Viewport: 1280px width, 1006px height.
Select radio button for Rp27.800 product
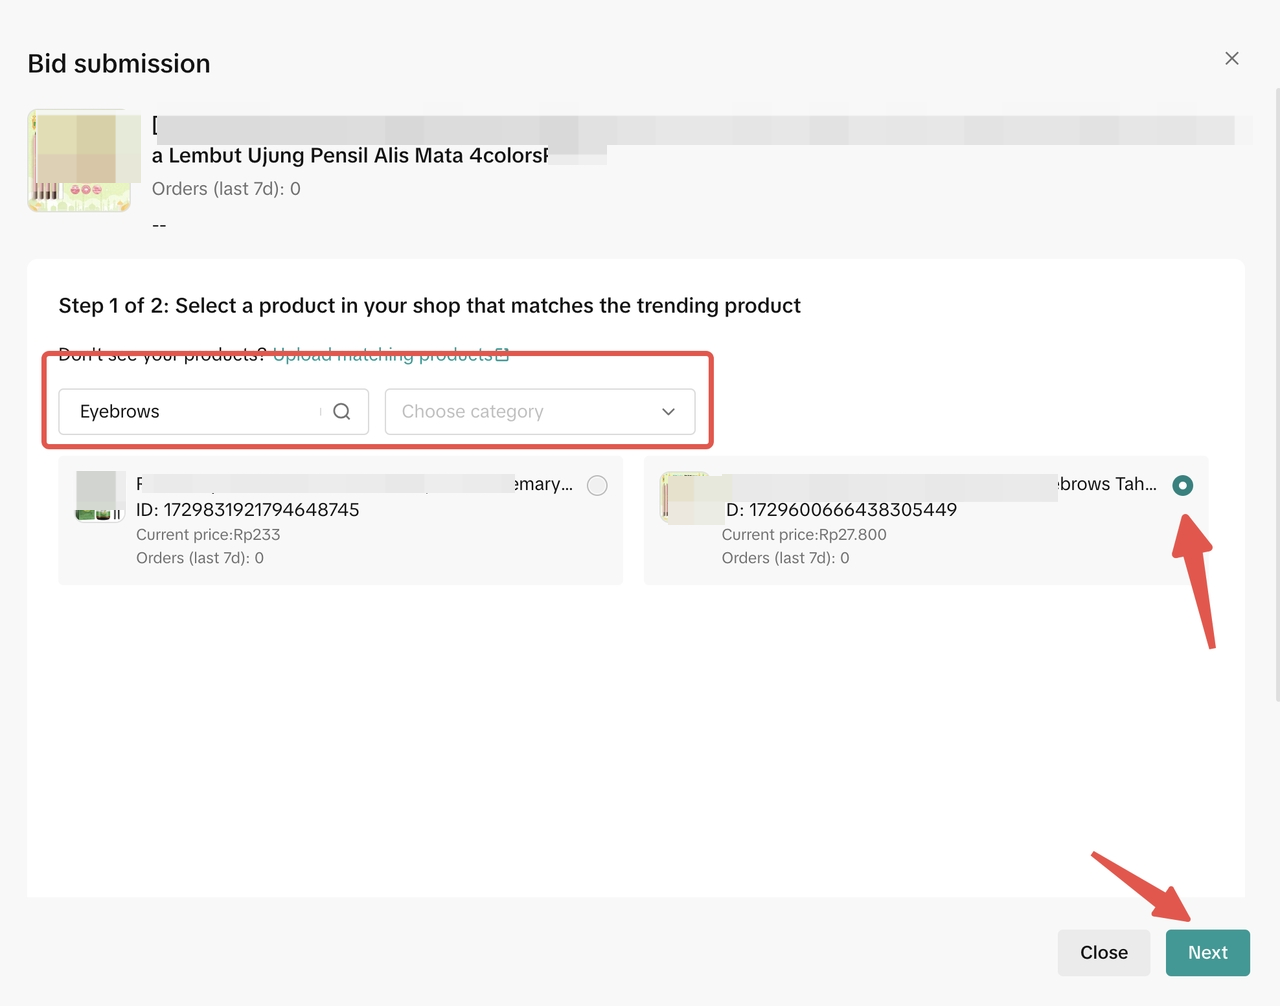pos(1182,485)
